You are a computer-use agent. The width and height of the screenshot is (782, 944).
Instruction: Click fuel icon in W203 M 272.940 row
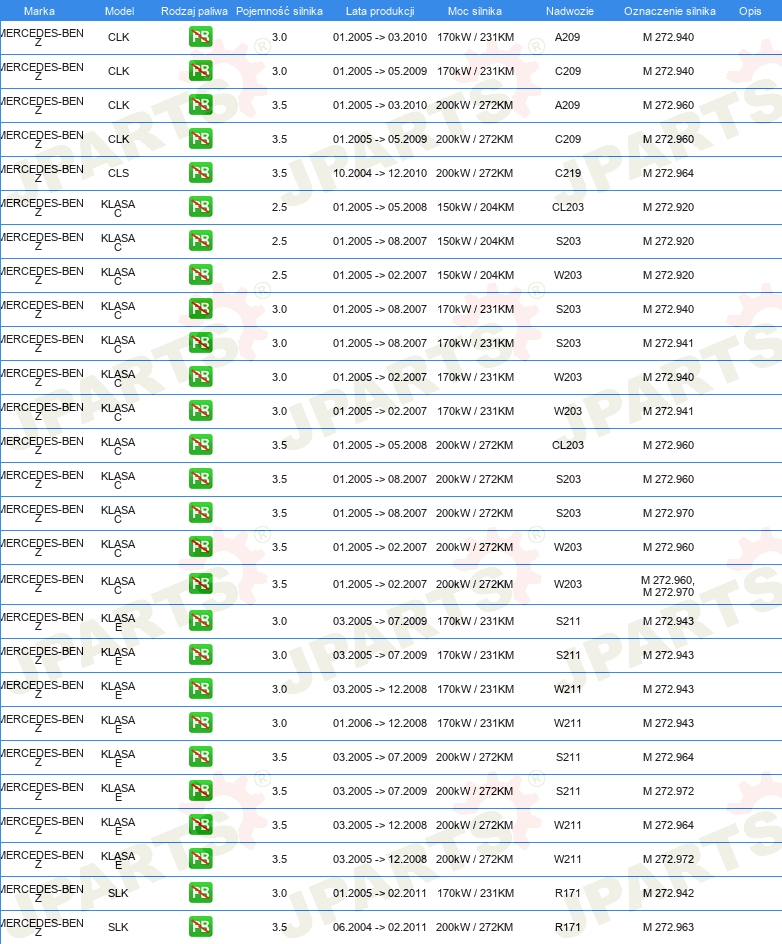pyautogui.click(x=200, y=377)
